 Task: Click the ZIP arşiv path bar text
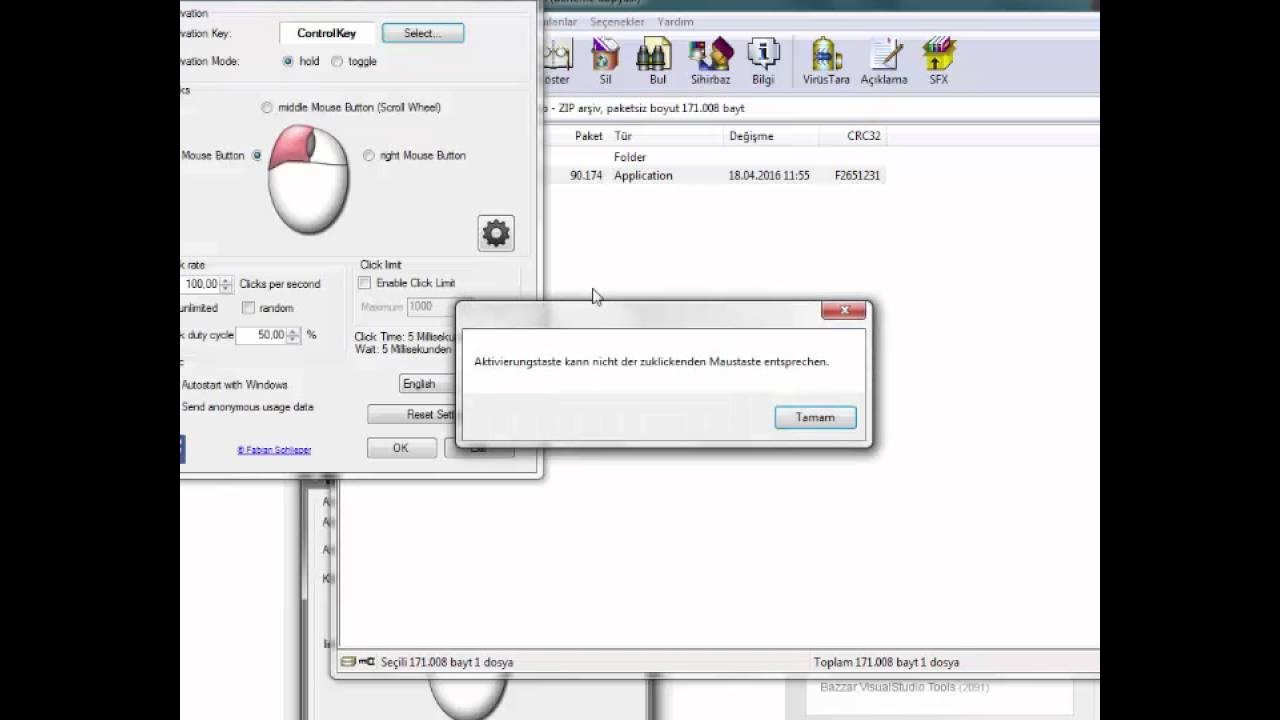[x=647, y=108]
